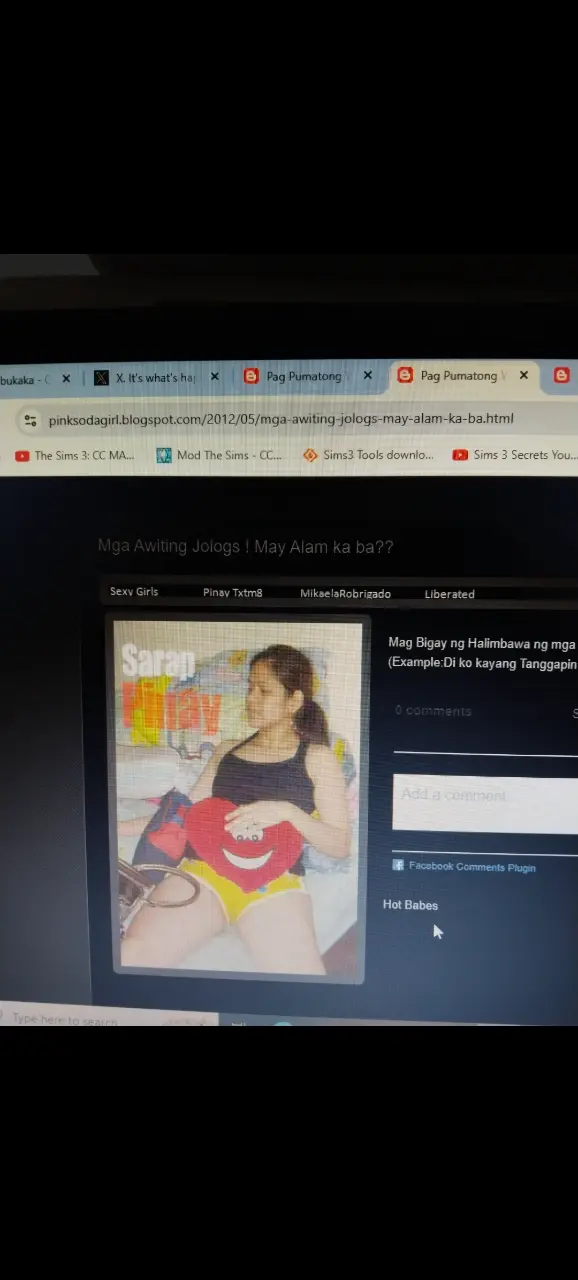Click the pinksodagirl.blogspot.com URL address bar

tap(281, 419)
